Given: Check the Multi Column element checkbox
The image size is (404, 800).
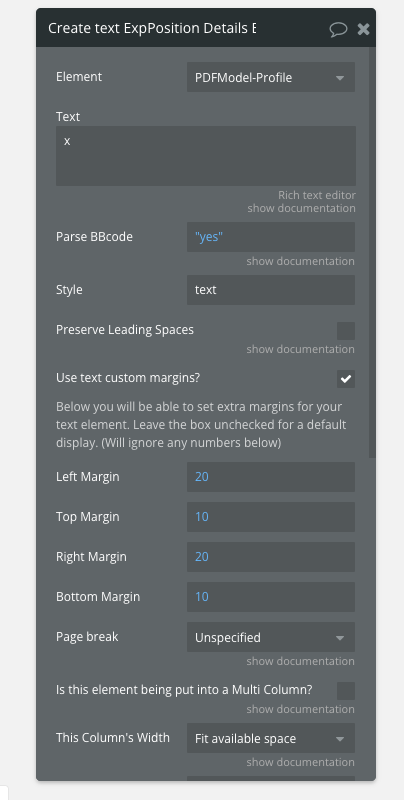Looking at the screenshot, I should [x=346, y=691].
